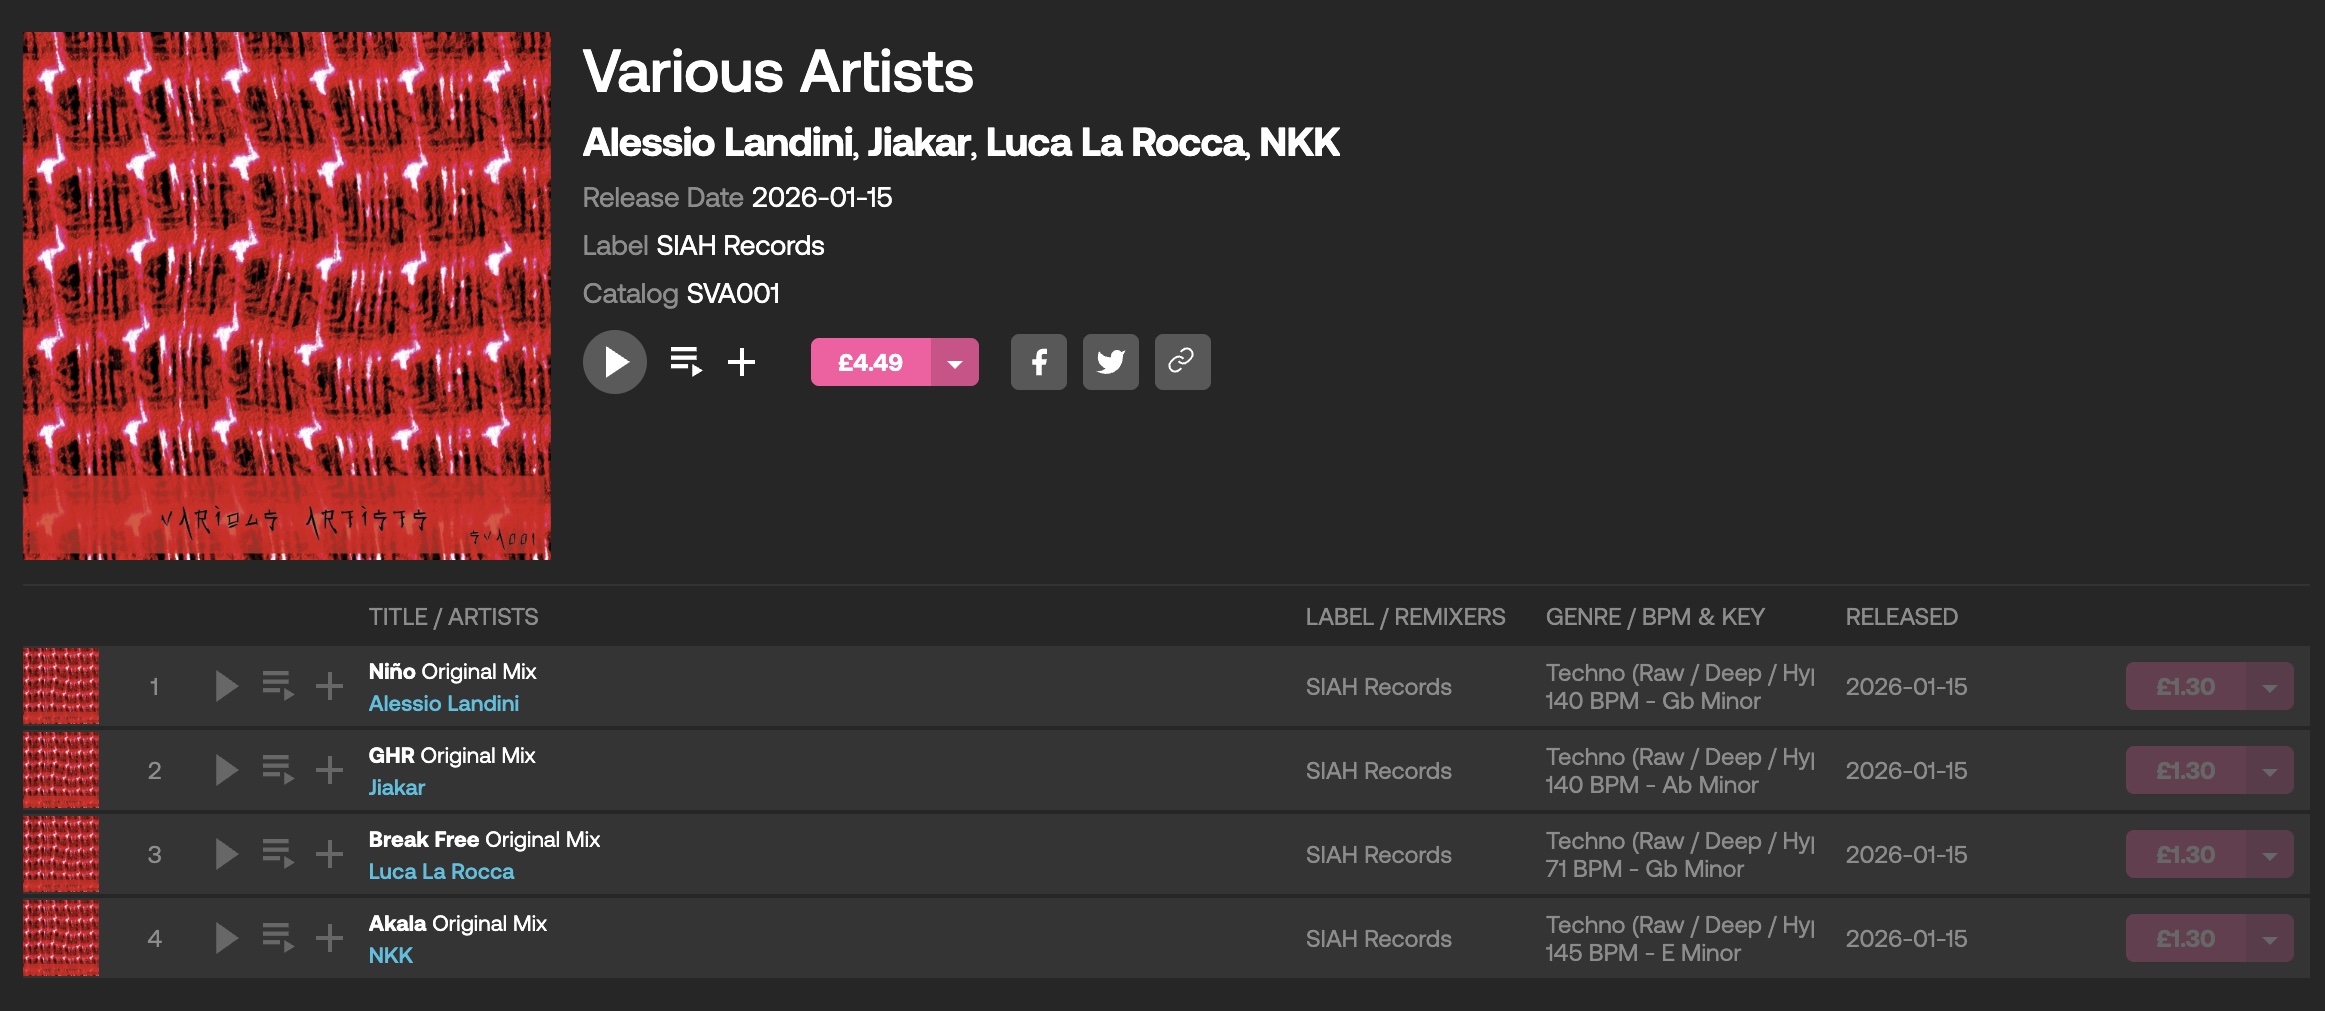Buy the release for £4.49
This screenshot has width=2325, height=1011.
point(870,363)
